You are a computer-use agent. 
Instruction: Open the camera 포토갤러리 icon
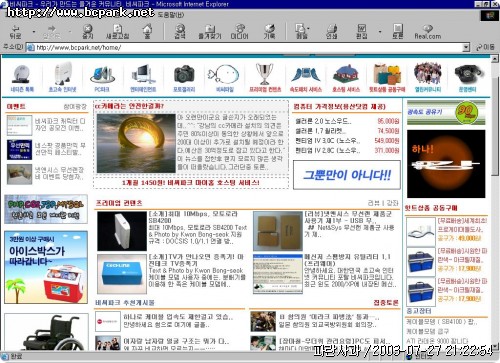click(x=184, y=78)
